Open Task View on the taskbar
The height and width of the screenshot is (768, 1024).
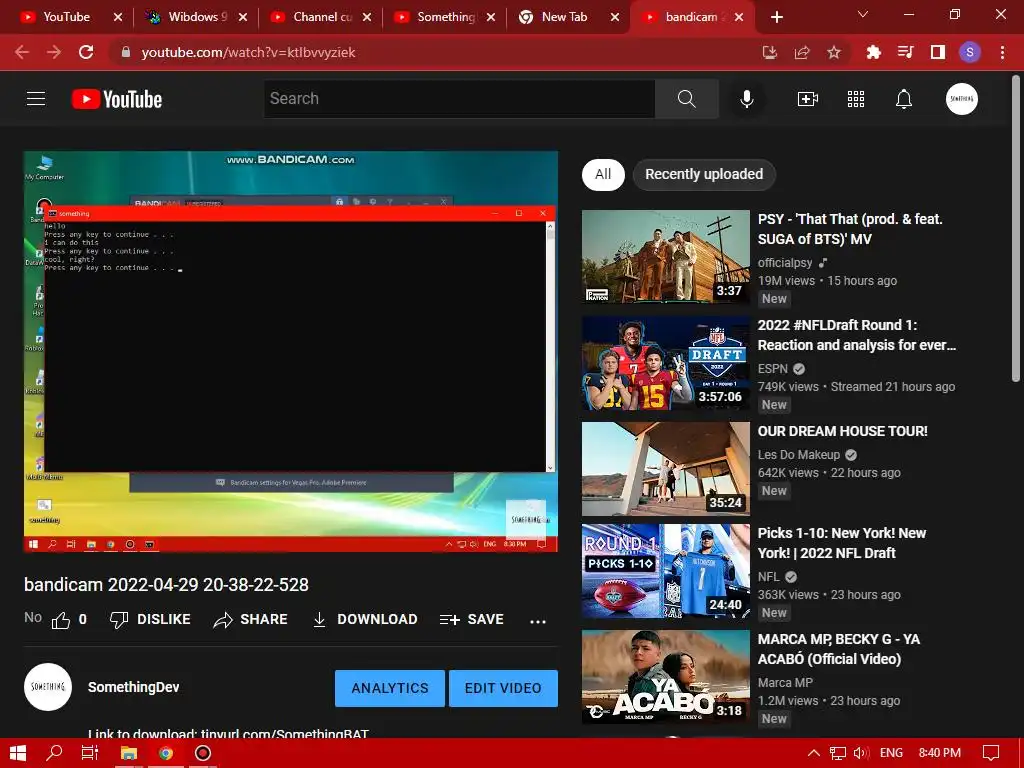point(89,753)
